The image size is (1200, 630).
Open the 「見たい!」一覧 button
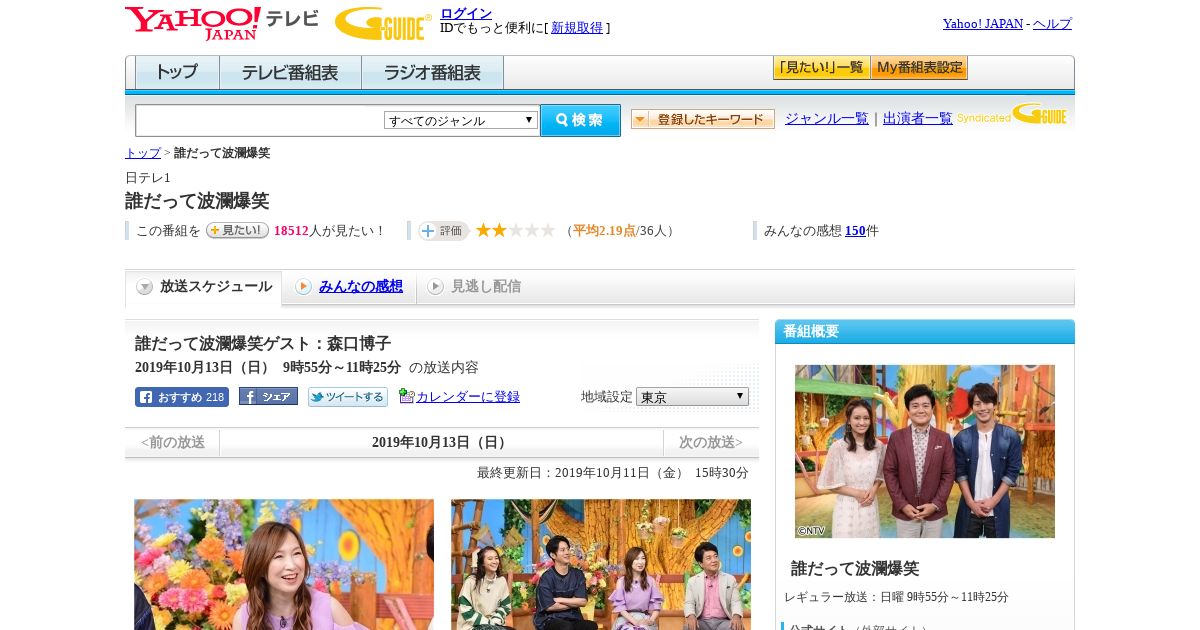click(x=821, y=68)
